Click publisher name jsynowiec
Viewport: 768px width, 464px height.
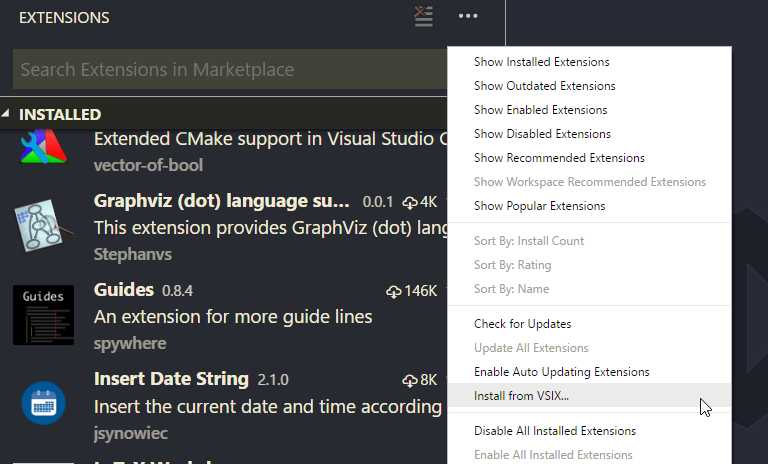[131, 433]
